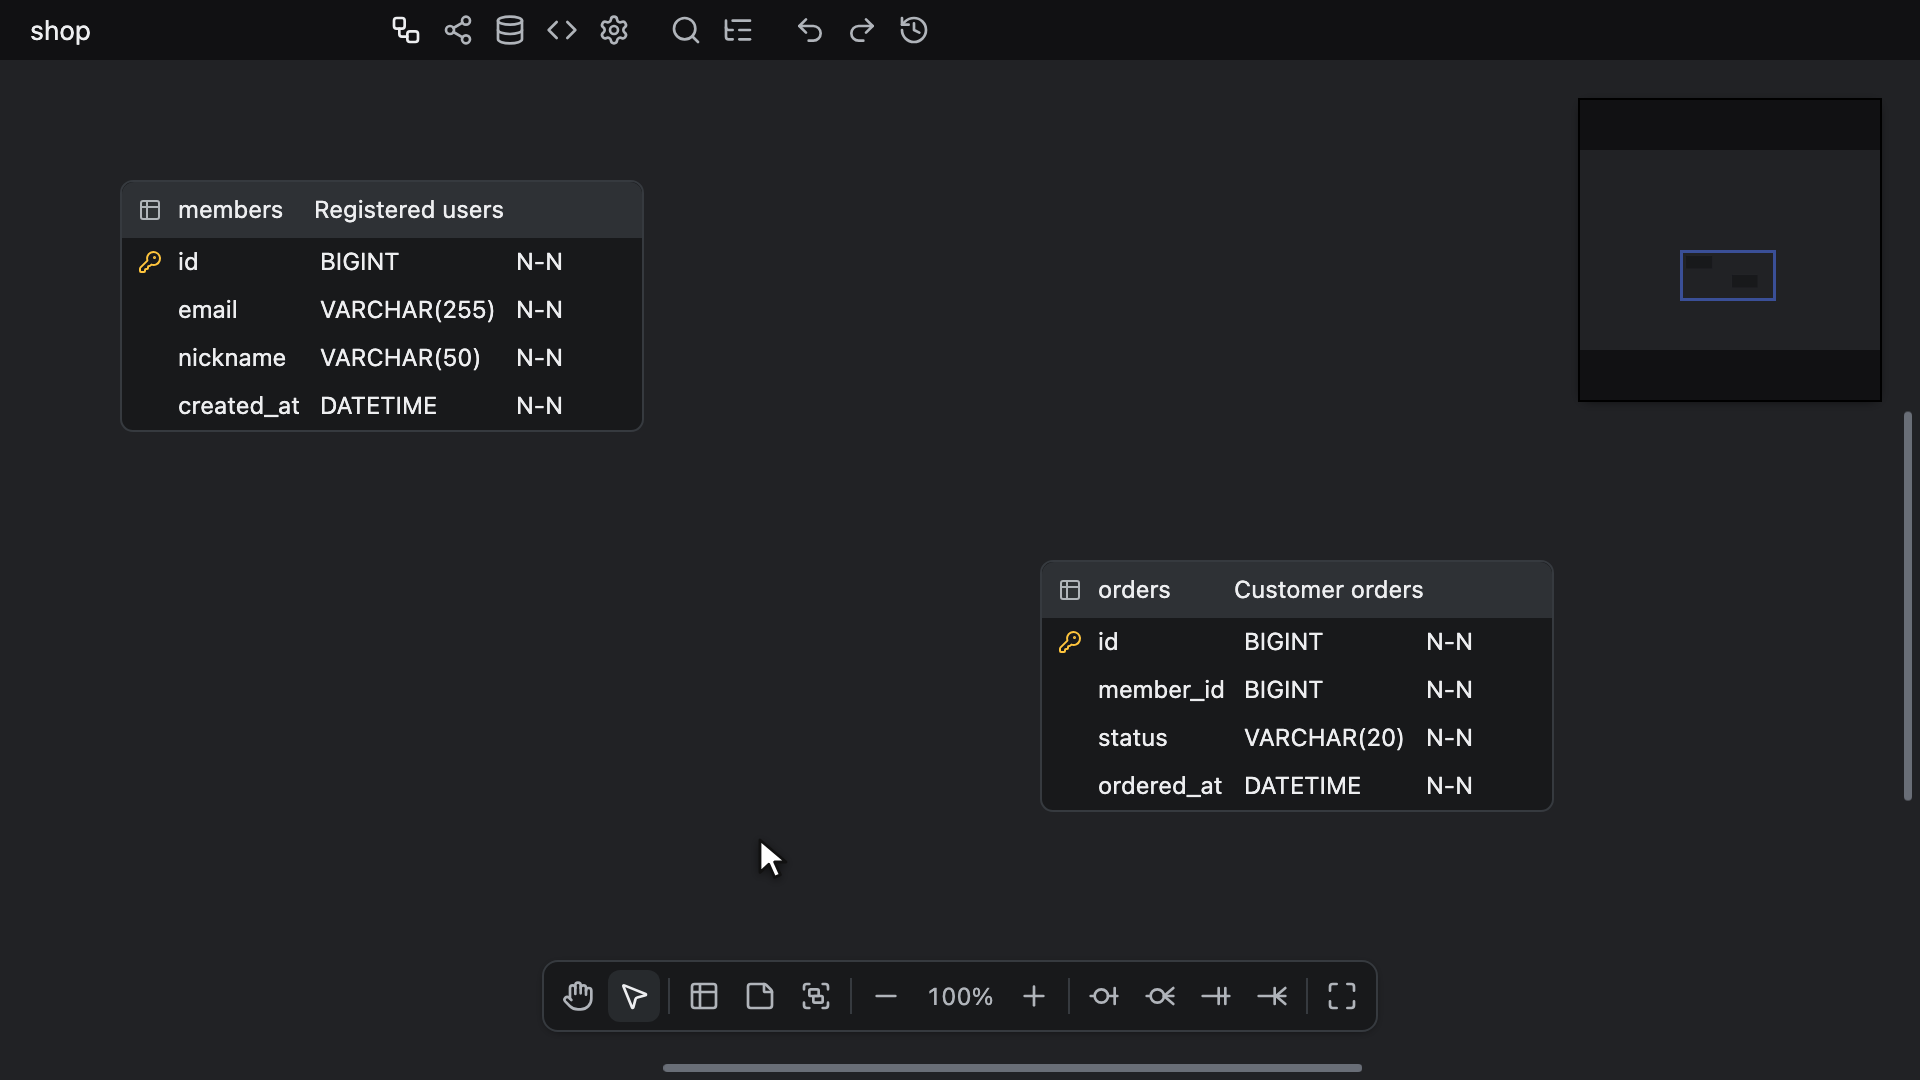Toggle N-N for member_id column
Image resolution: width=1920 pixels, height=1080 pixels.
point(1449,690)
